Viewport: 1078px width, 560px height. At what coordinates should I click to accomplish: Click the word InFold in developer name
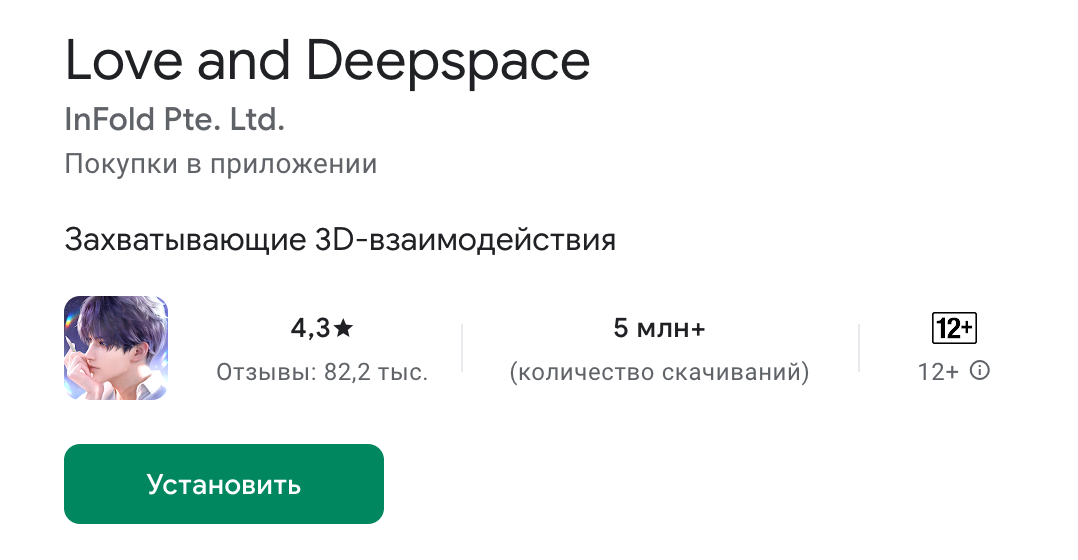(109, 120)
